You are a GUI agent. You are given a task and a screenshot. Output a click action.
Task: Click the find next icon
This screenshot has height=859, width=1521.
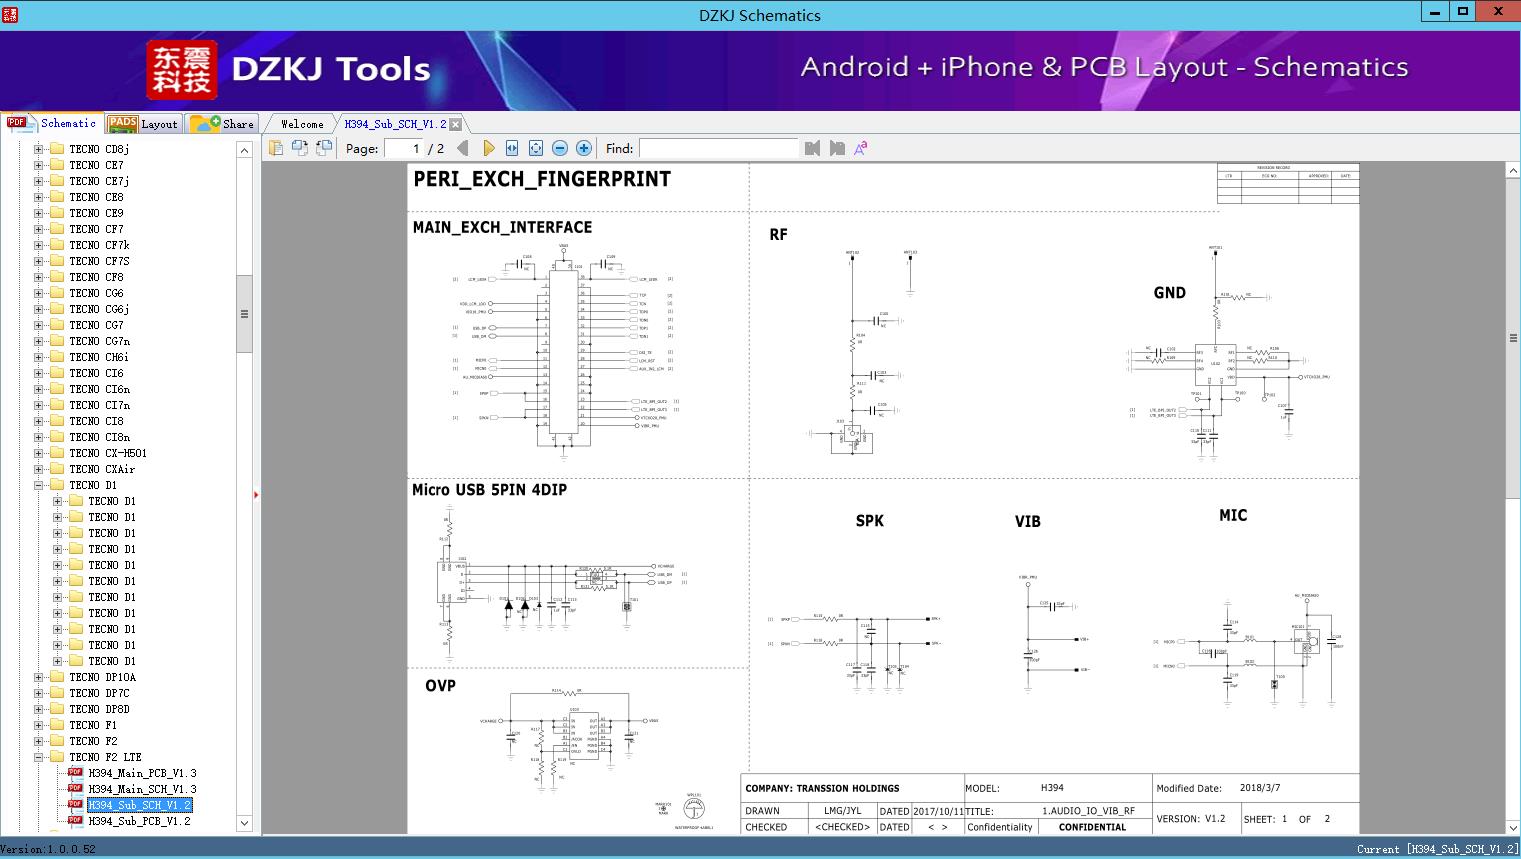click(837, 148)
